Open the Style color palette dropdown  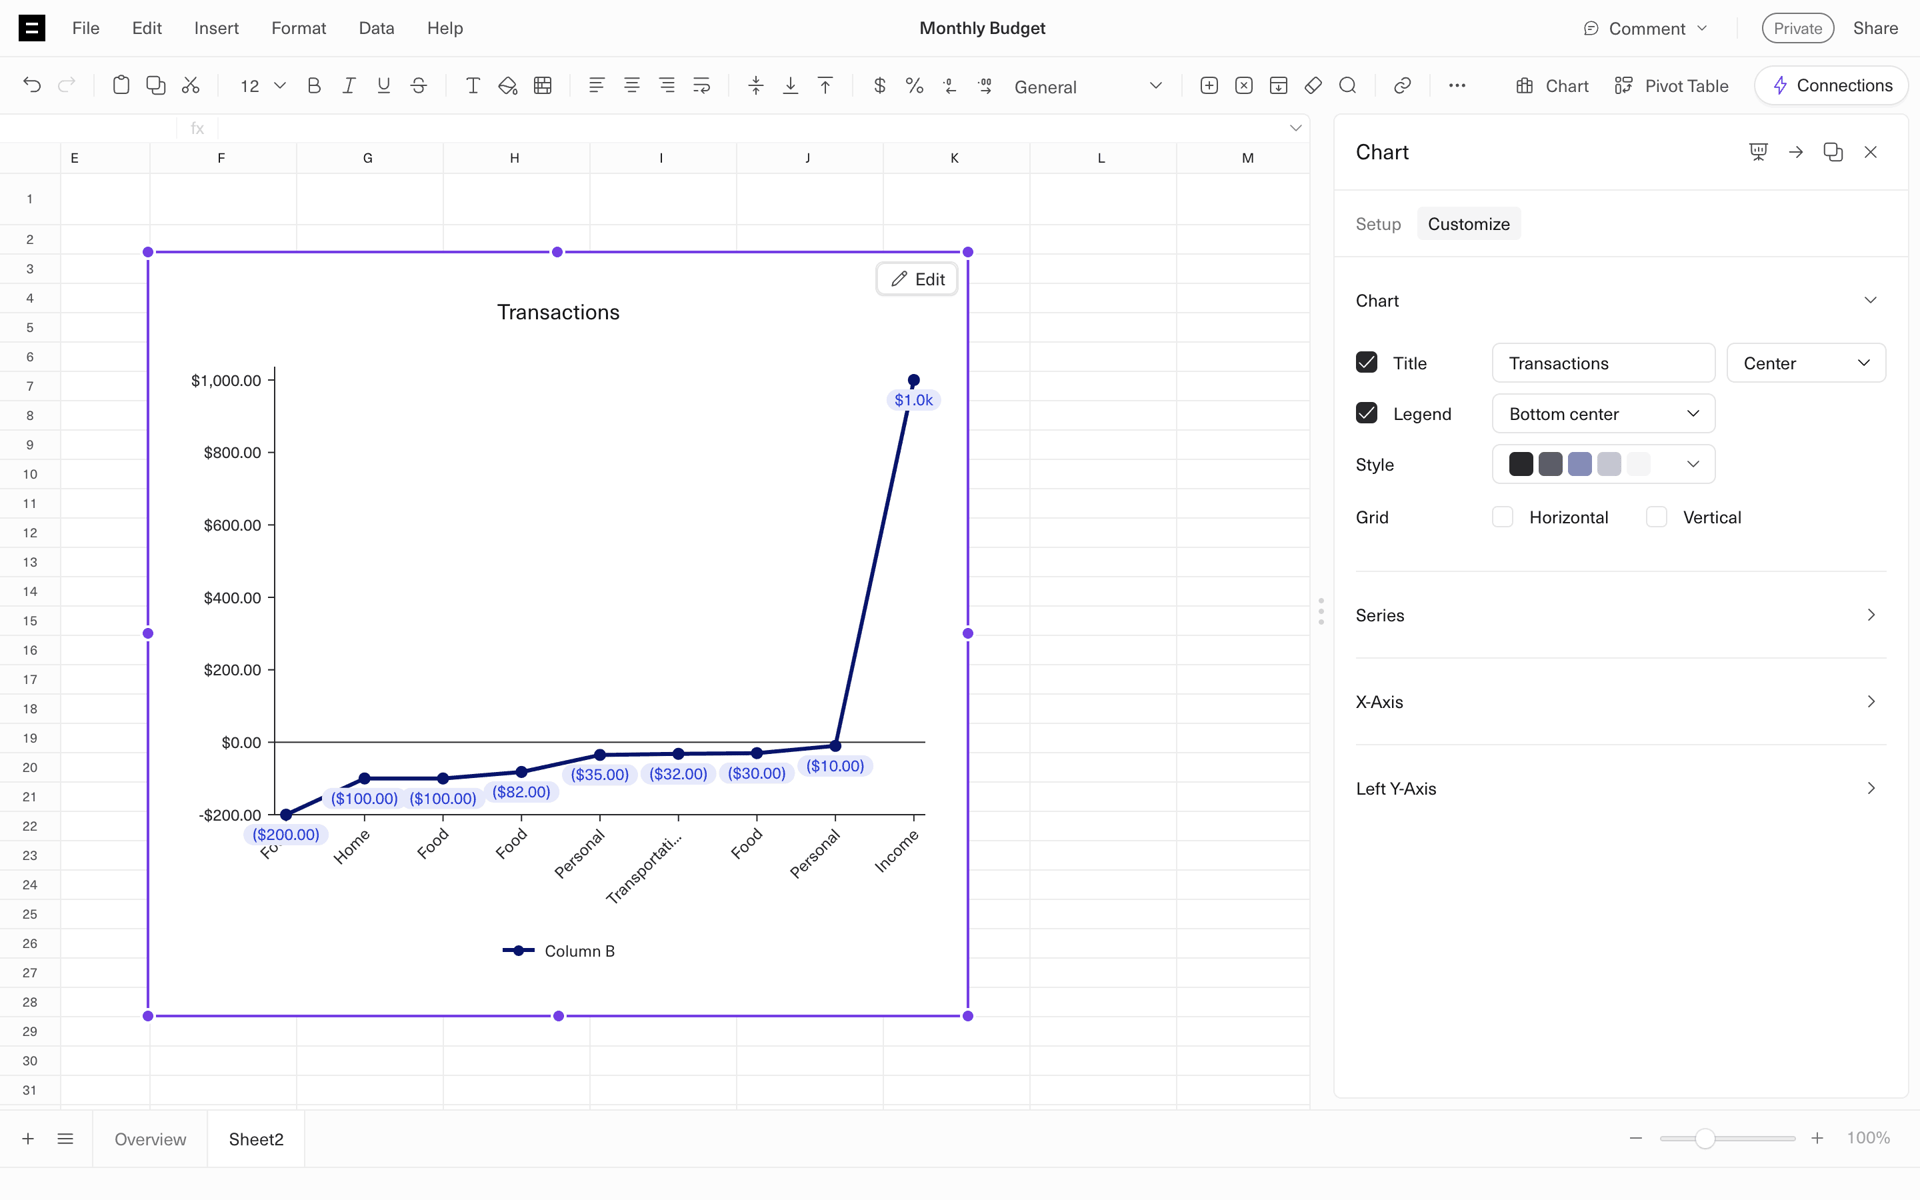(1604, 464)
